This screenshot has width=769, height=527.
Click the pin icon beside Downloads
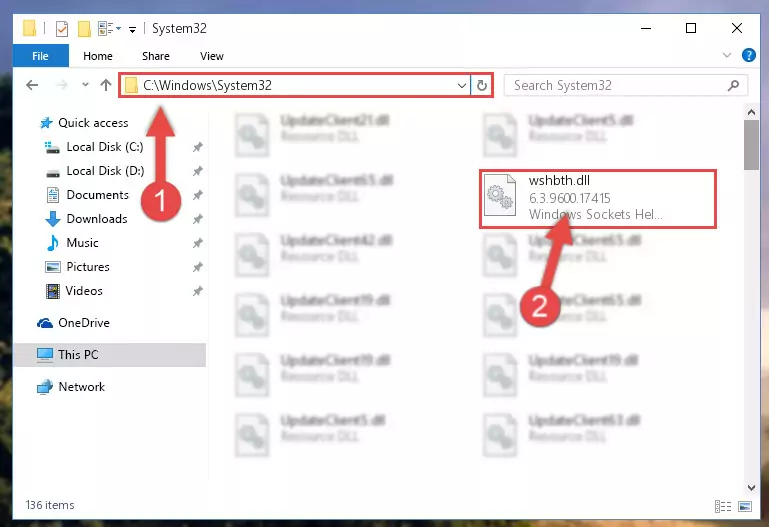198,219
